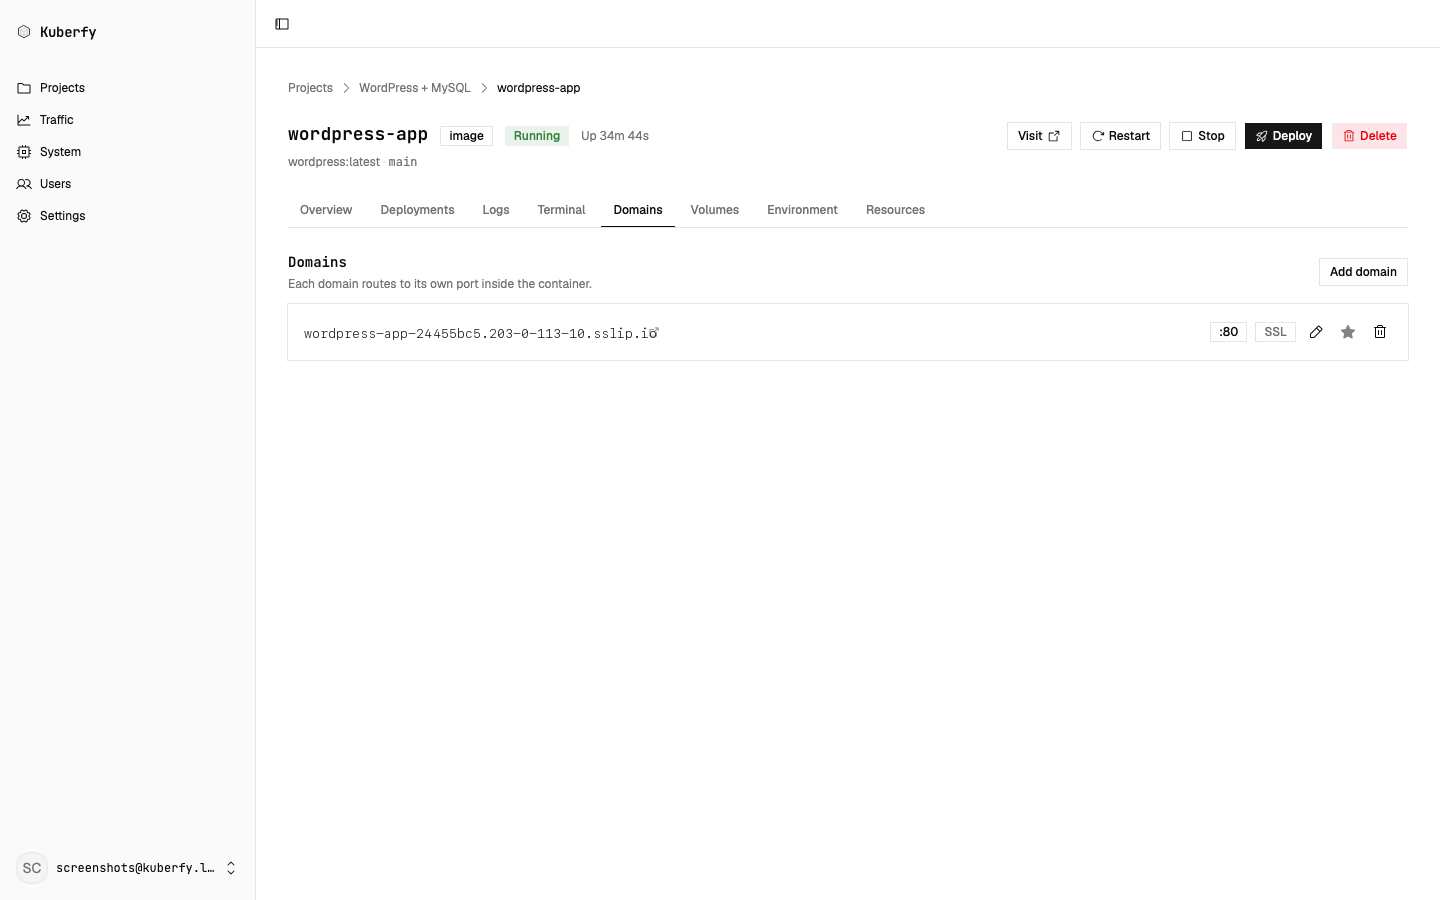Delete the wordpress-app service
This screenshot has height=900, width=1440.
coord(1369,136)
